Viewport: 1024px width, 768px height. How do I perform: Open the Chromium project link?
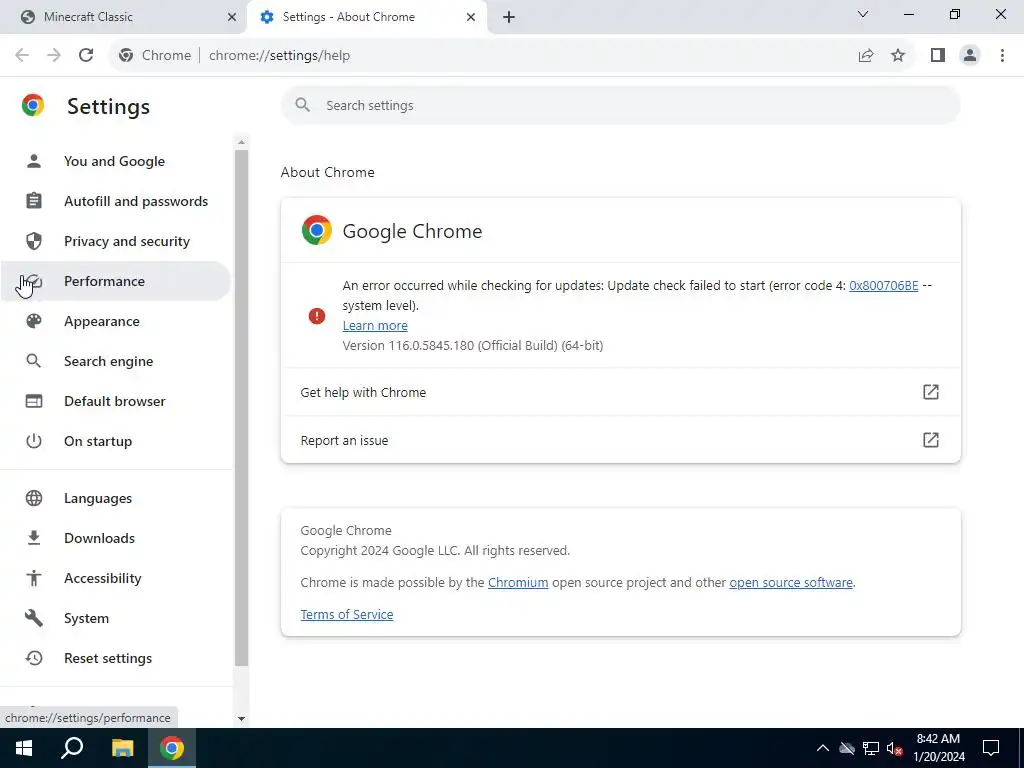click(x=518, y=583)
